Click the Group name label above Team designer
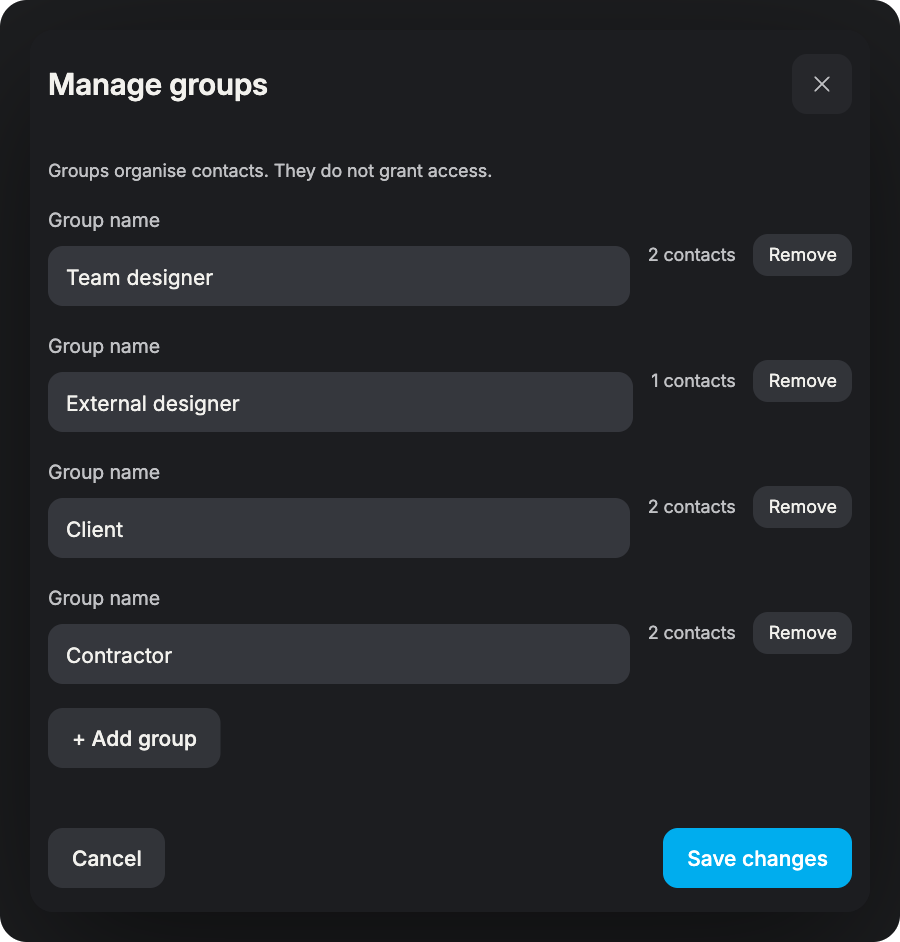This screenshot has height=942, width=900. (104, 220)
